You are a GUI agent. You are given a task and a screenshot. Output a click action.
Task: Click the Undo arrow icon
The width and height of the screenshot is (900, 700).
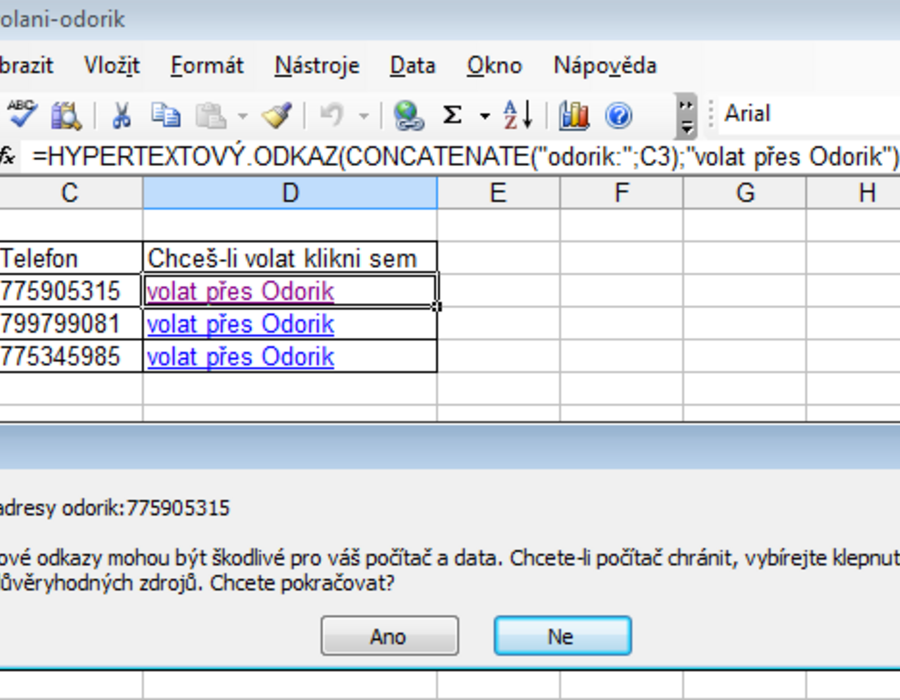[331, 114]
